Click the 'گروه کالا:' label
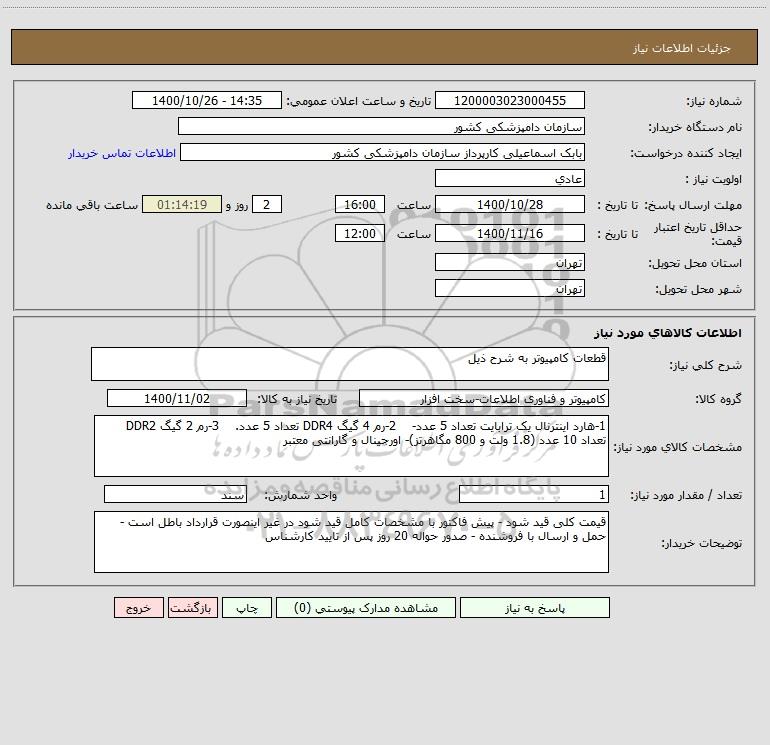 (x=718, y=399)
